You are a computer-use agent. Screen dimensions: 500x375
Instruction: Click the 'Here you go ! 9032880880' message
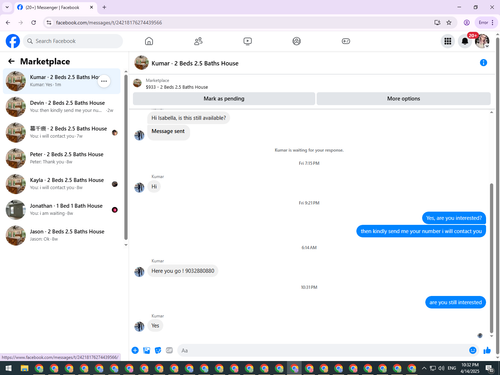(x=183, y=271)
